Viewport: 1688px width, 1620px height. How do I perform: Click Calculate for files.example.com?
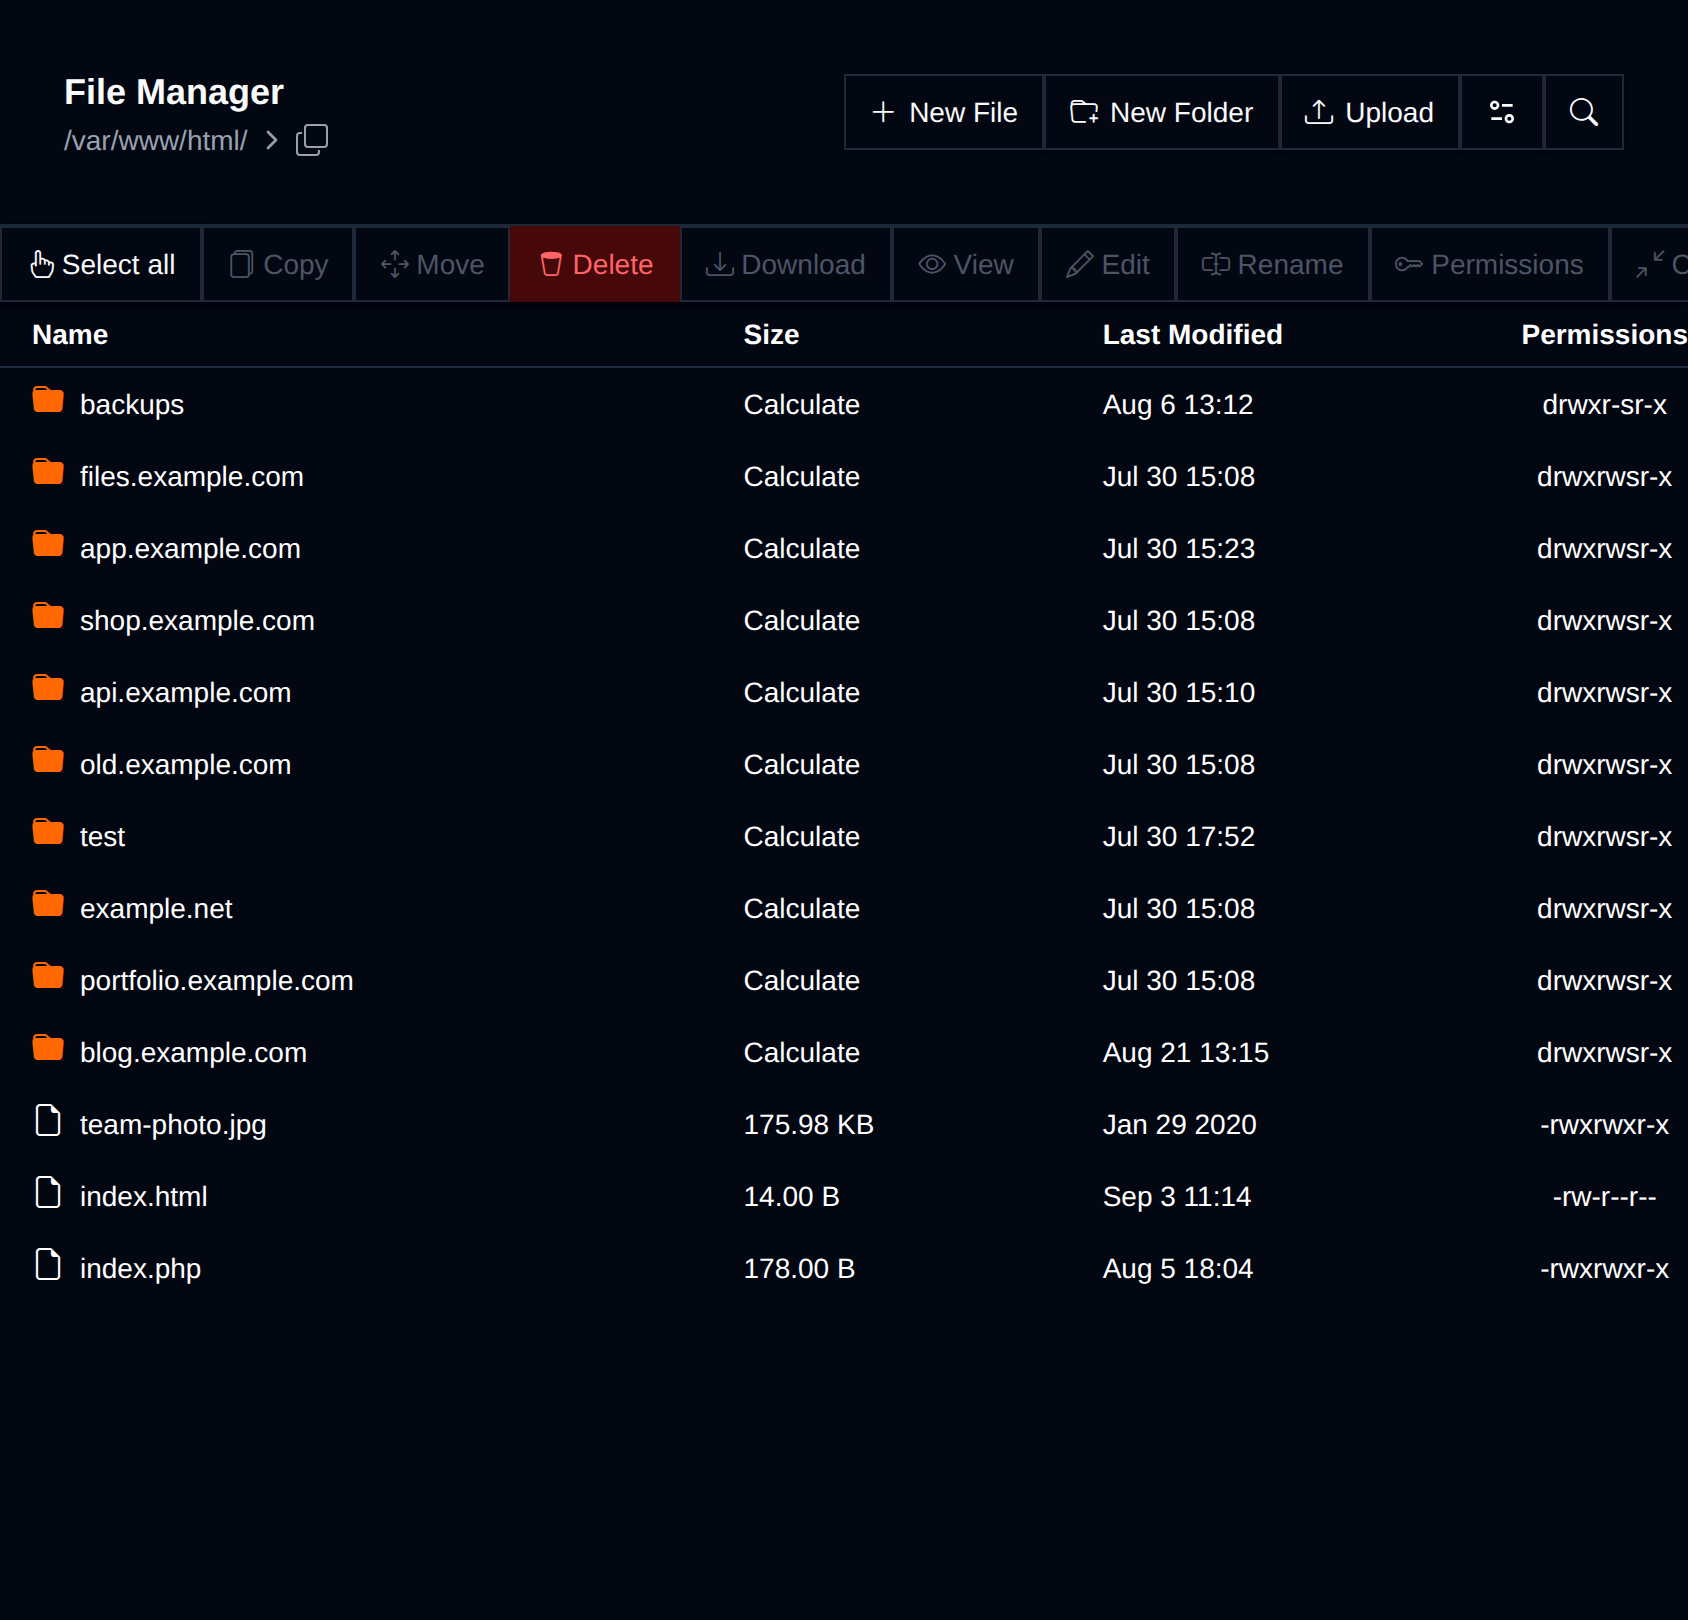tap(802, 477)
